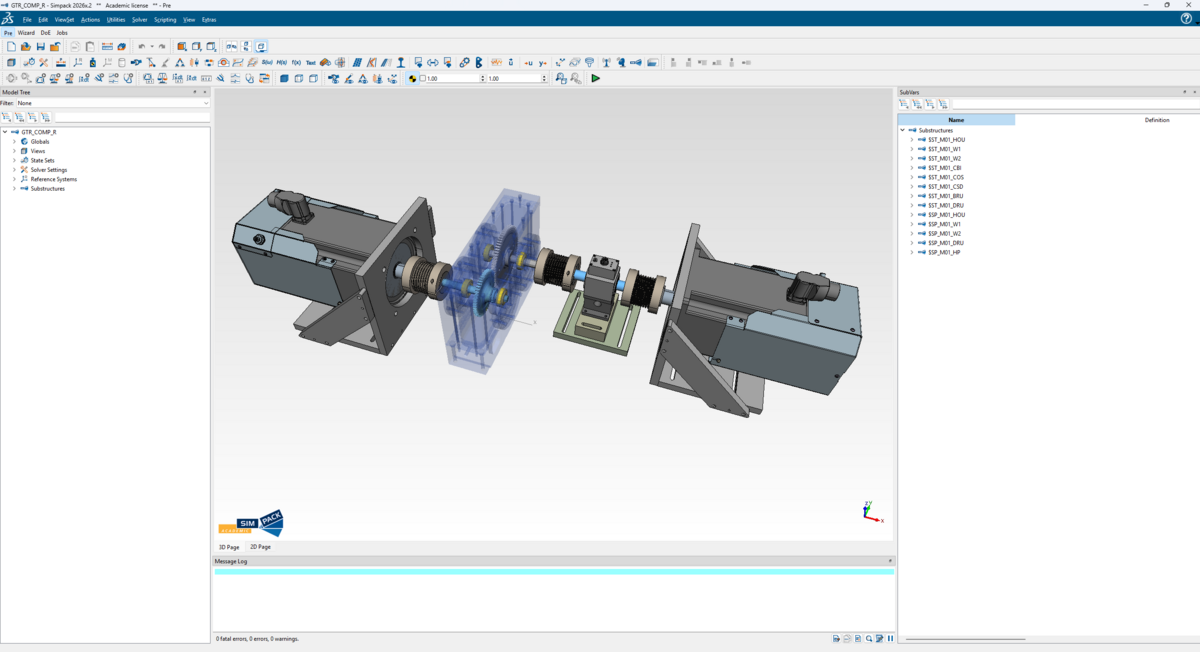Click the pause icon in message log status bar
1200x652 pixels.
[x=890, y=638]
